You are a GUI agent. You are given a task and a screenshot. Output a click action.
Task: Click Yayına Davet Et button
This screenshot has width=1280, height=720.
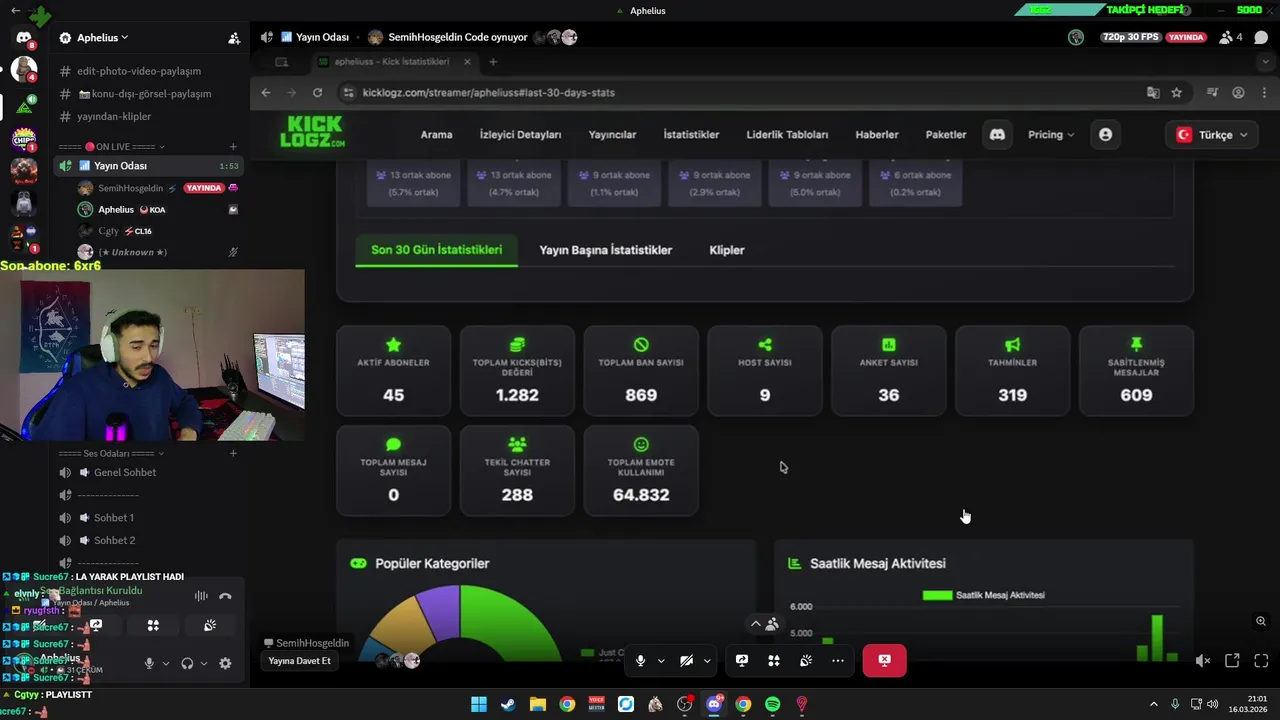[x=299, y=661]
